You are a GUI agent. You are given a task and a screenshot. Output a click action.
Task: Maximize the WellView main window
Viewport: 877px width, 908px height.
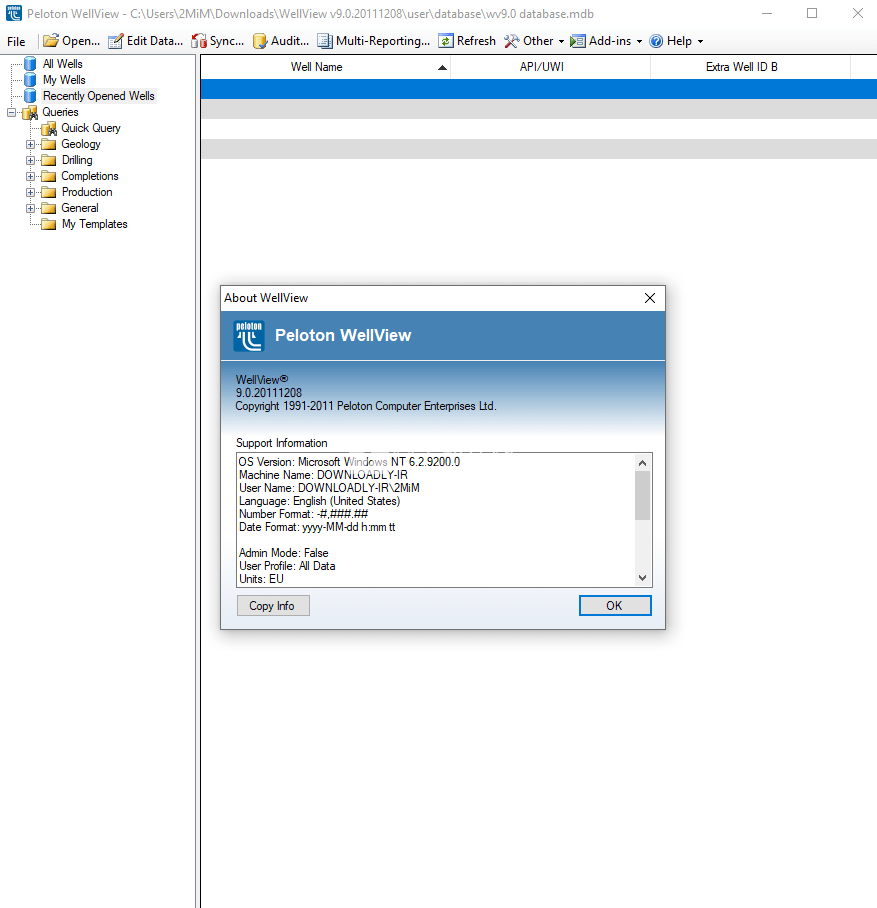[x=812, y=13]
